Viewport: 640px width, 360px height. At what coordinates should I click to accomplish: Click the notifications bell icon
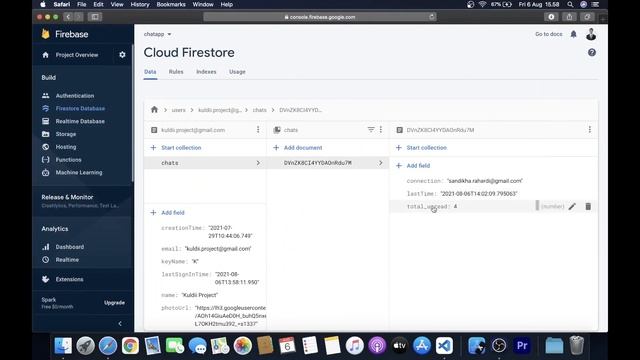pyautogui.click(x=573, y=34)
